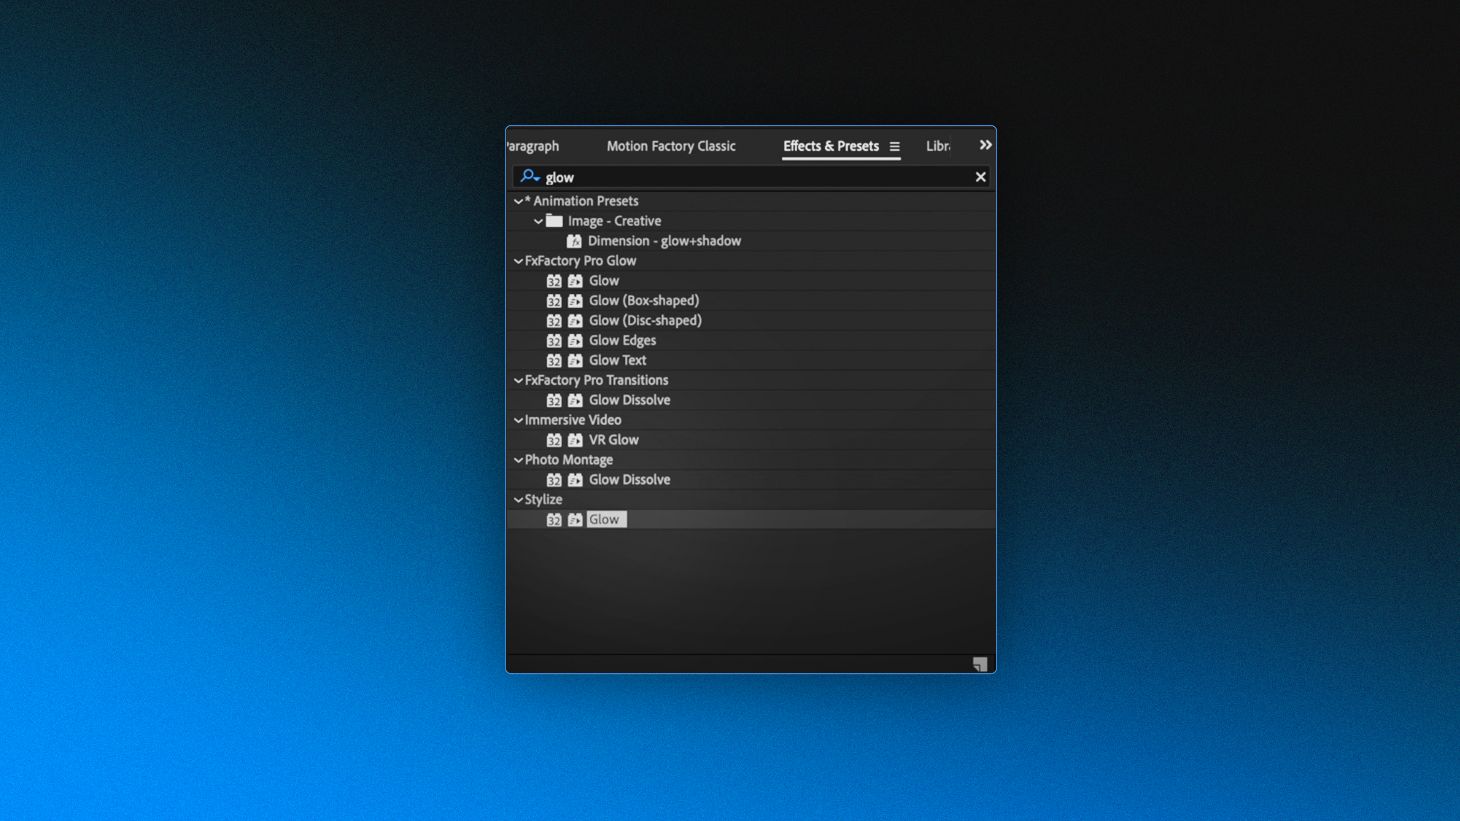Click the create new animation preset icon

tap(980, 664)
